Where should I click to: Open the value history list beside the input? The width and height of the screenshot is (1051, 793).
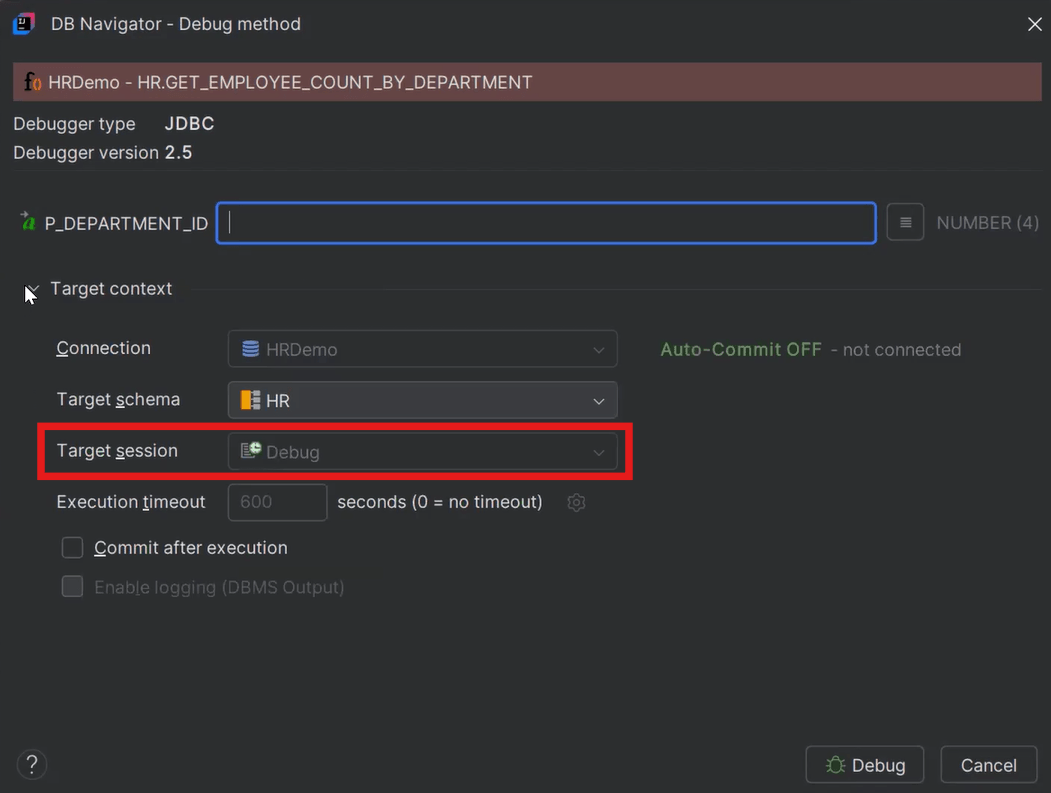tap(905, 222)
